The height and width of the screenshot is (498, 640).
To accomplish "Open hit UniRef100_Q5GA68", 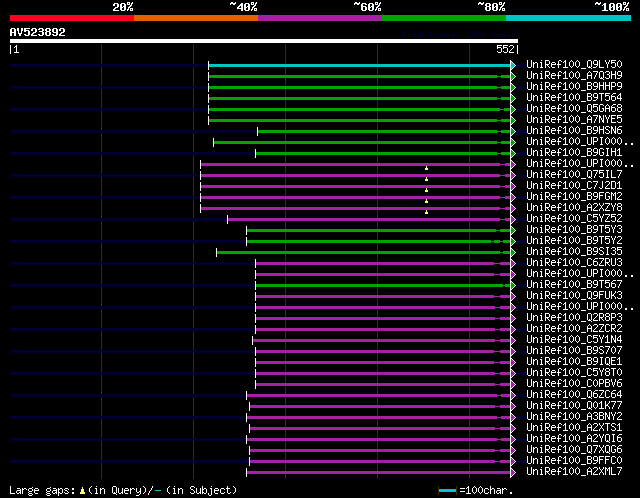I will pos(574,109).
